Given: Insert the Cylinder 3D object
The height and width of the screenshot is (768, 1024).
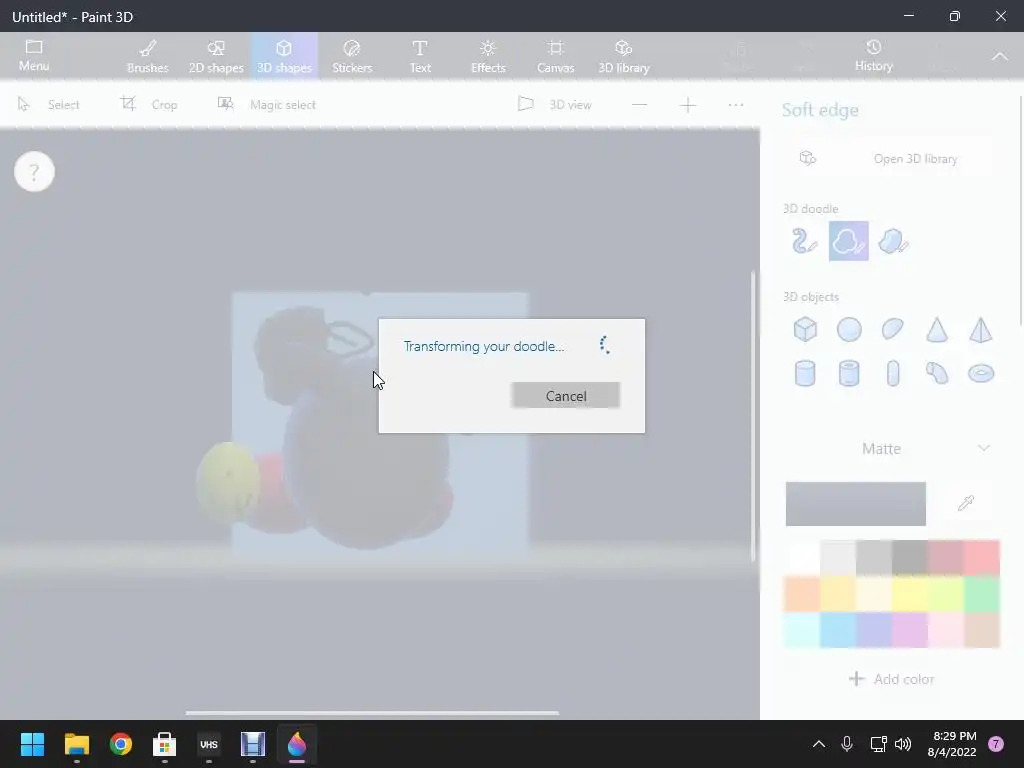Looking at the screenshot, I should (805, 374).
